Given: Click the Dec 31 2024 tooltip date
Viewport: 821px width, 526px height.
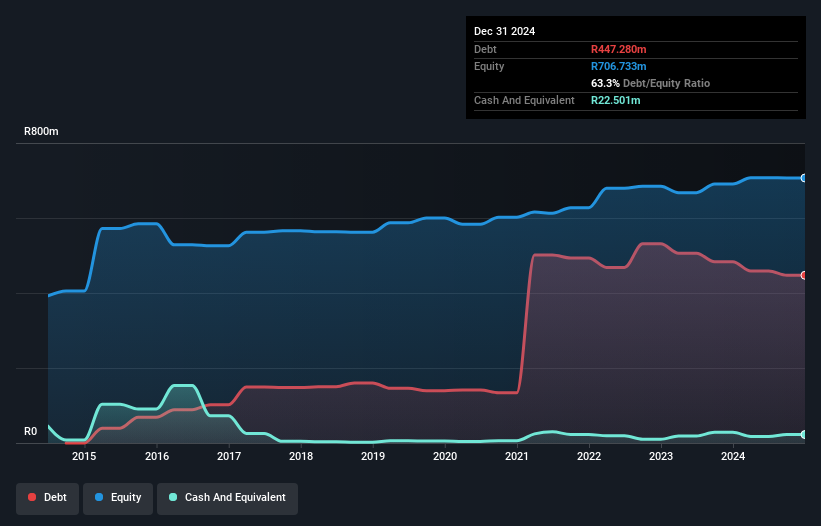Looking at the screenshot, I should point(504,31).
